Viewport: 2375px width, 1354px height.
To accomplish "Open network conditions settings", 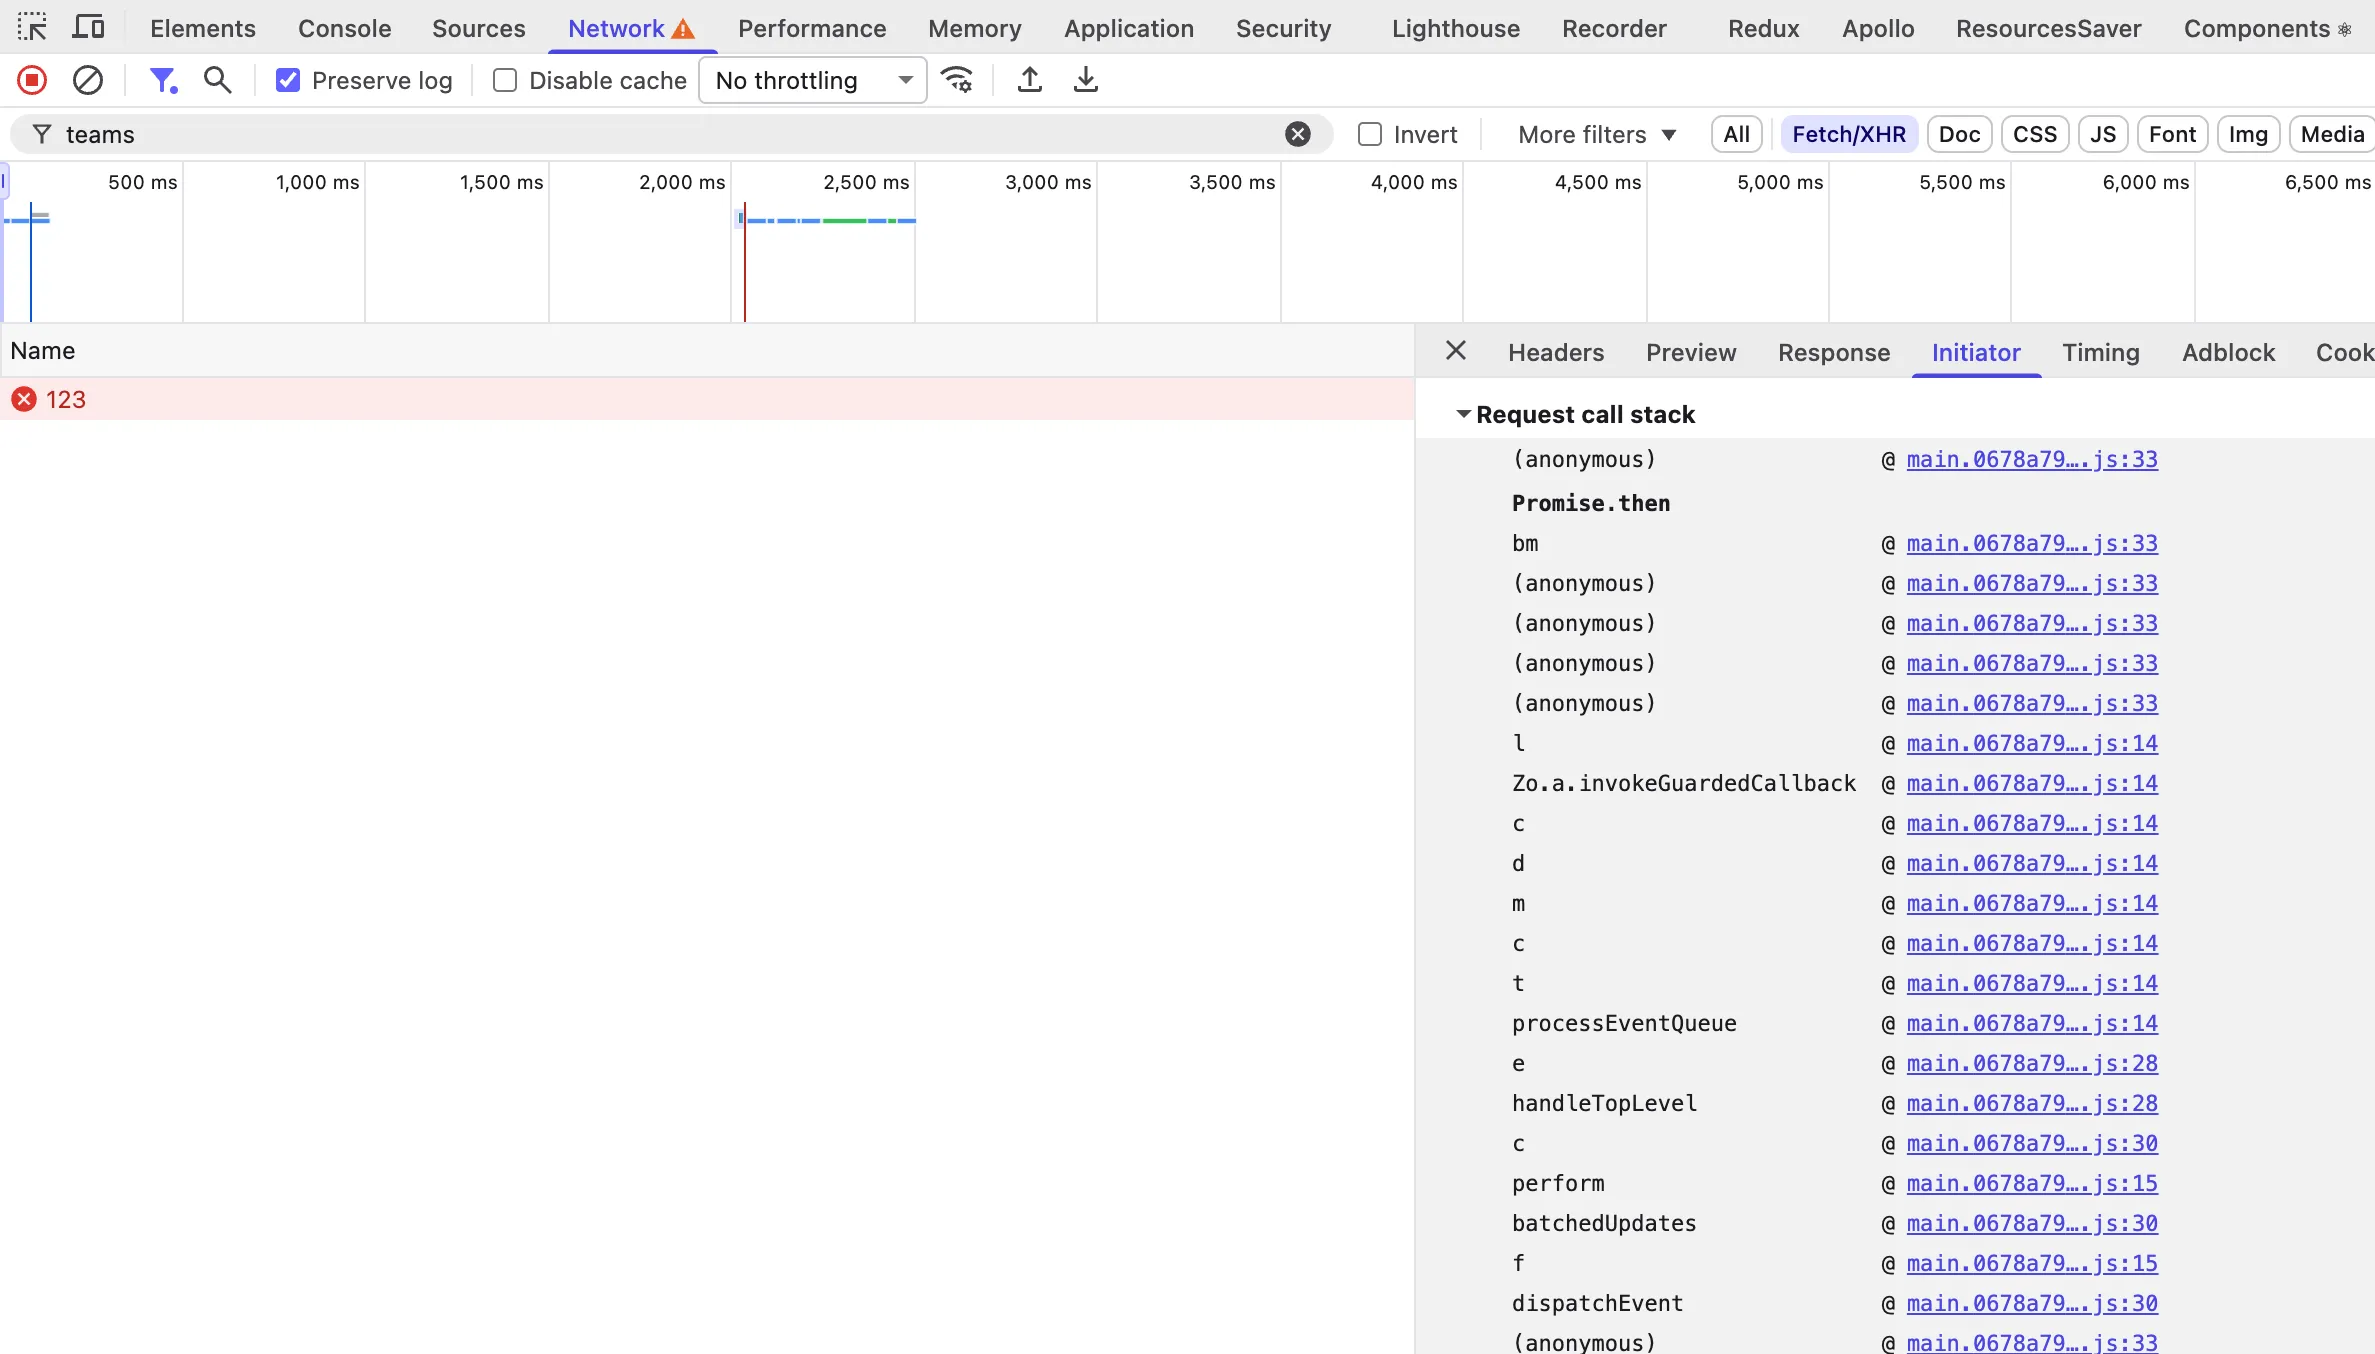I will pyautogui.click(x=957, y=80).
